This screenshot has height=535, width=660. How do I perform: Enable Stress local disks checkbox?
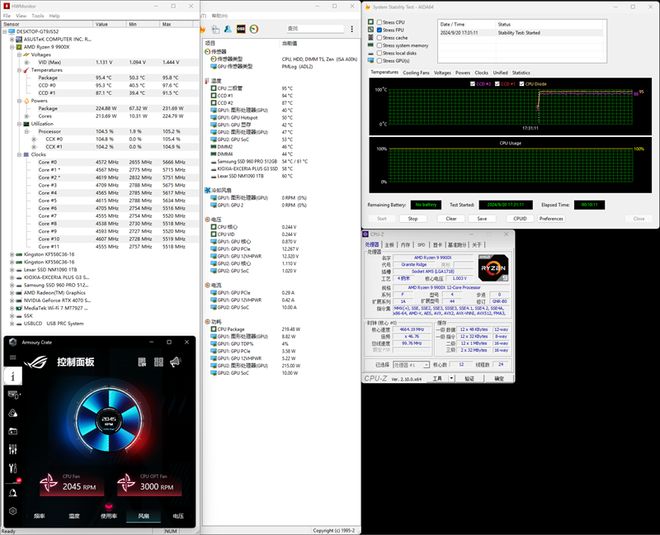point(379,53)
